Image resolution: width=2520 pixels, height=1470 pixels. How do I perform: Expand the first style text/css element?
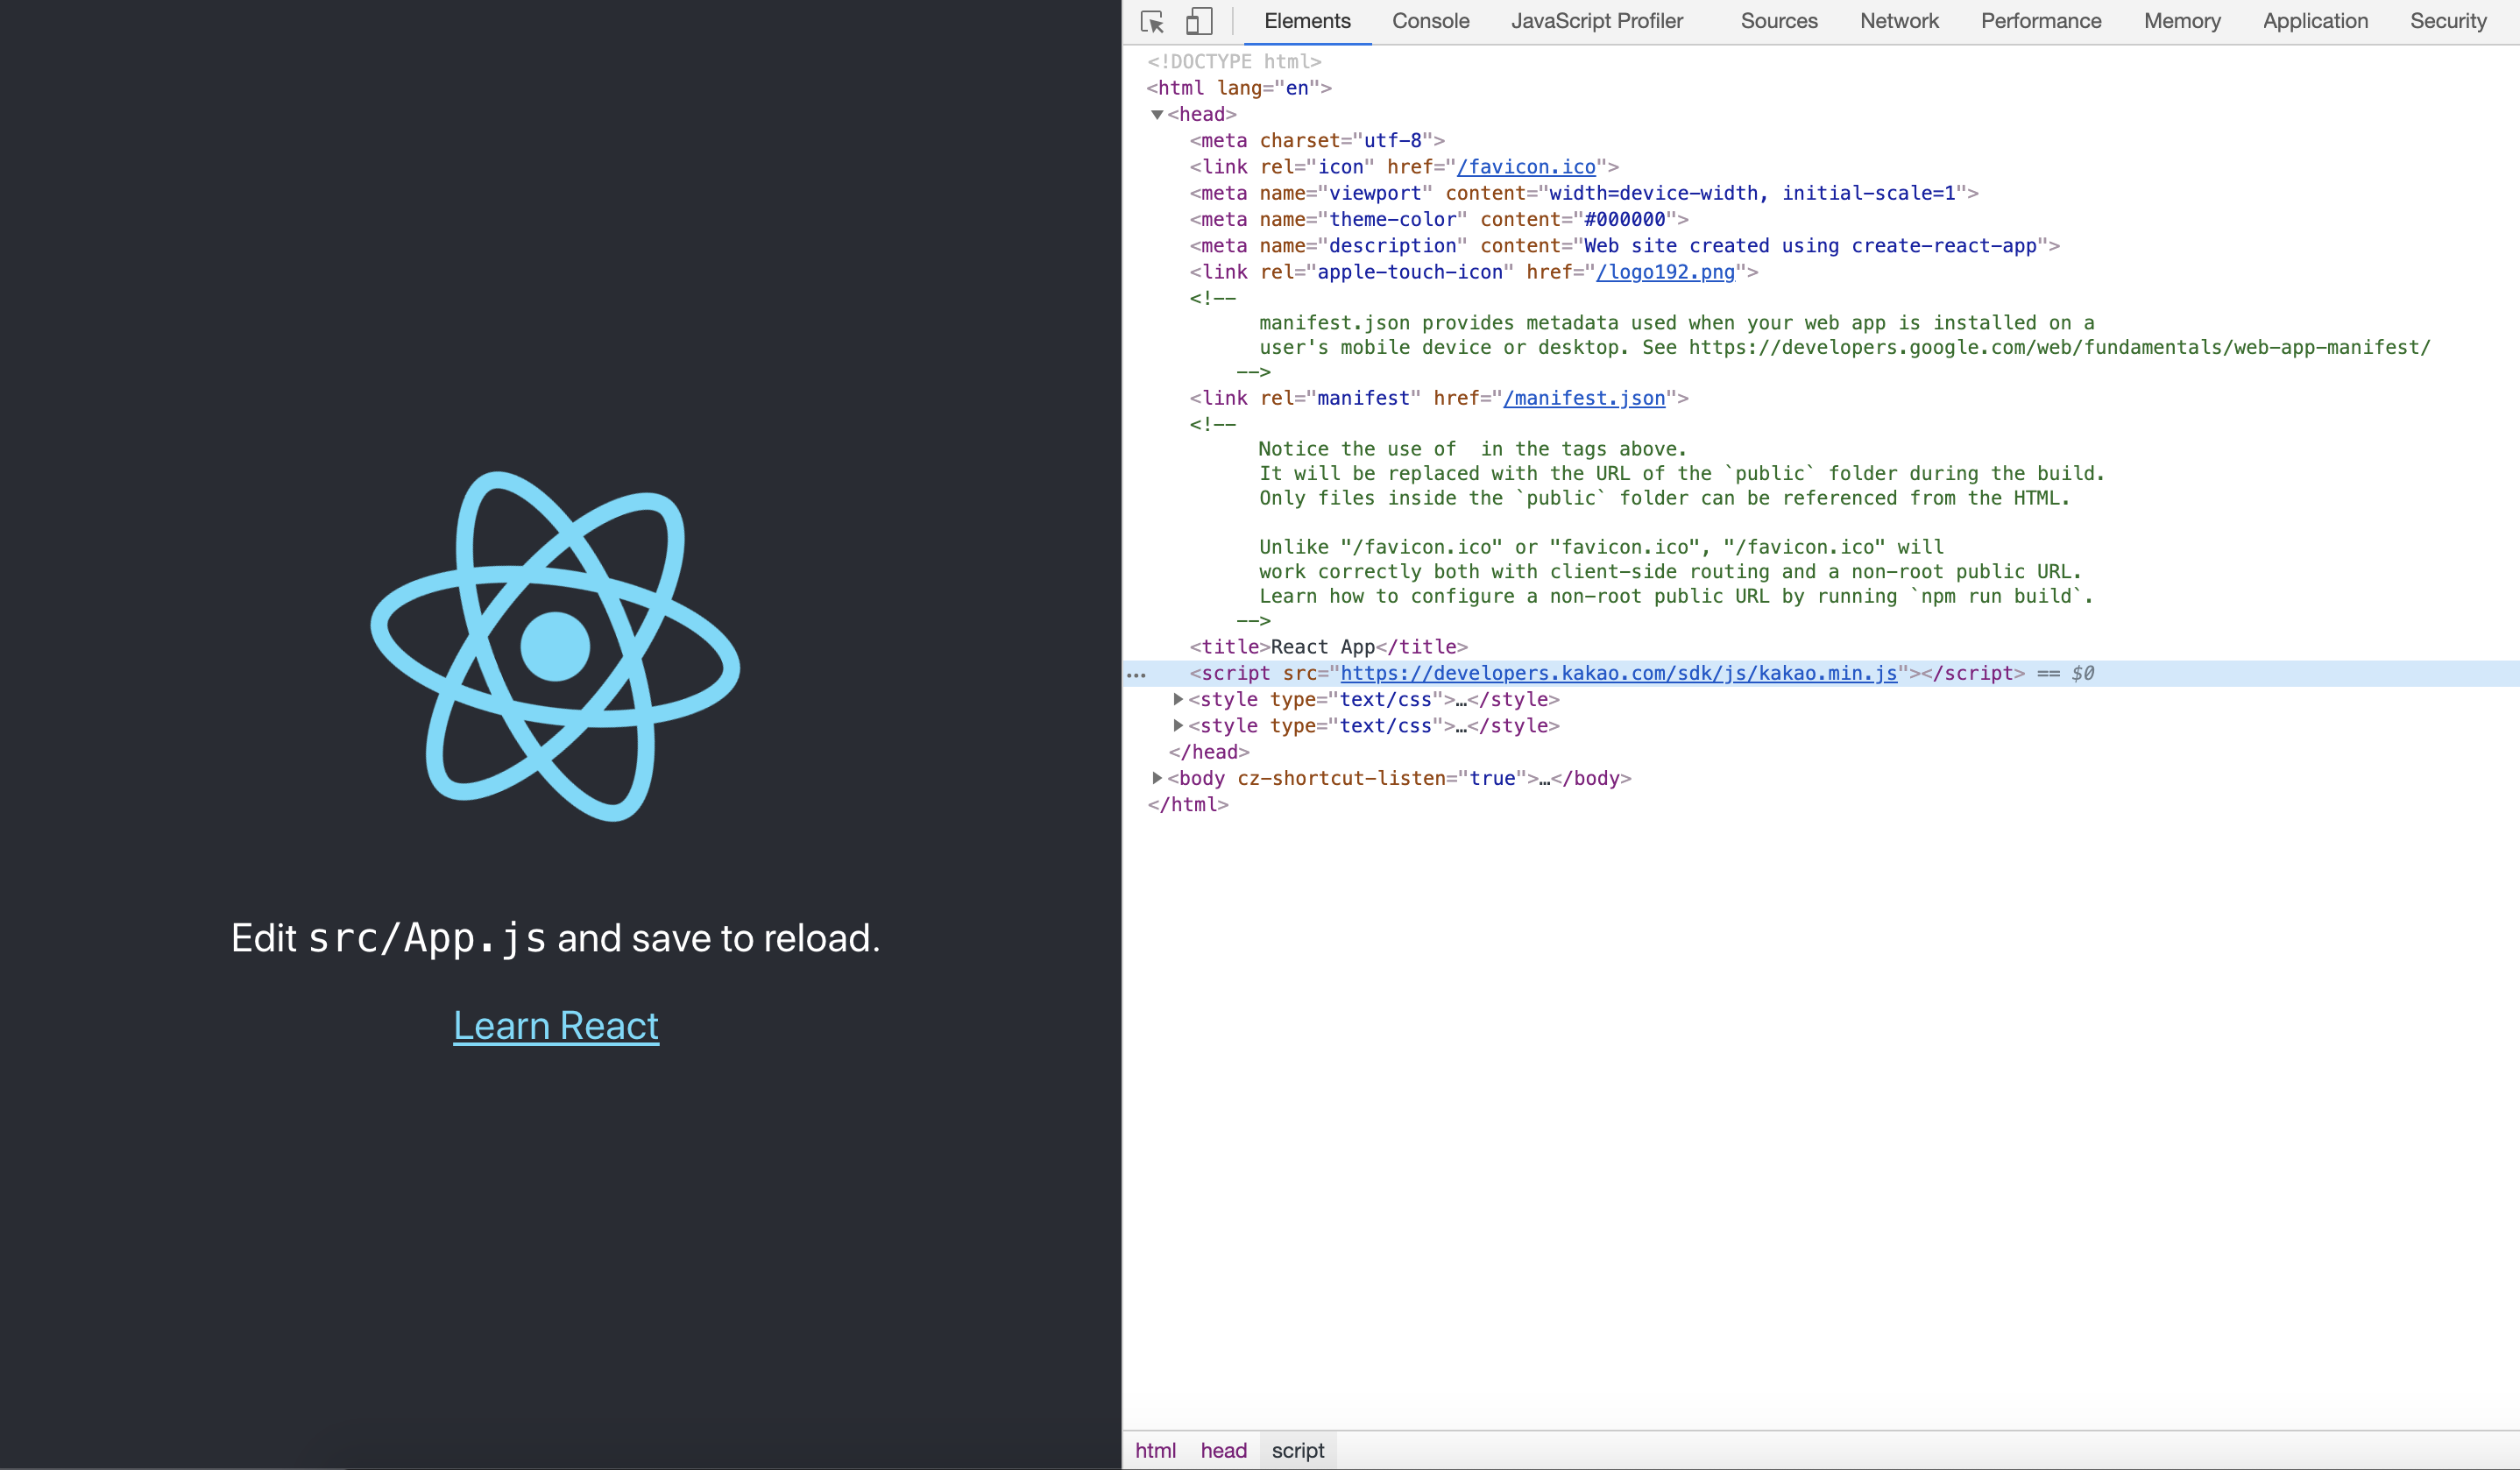click(1178, 699)
